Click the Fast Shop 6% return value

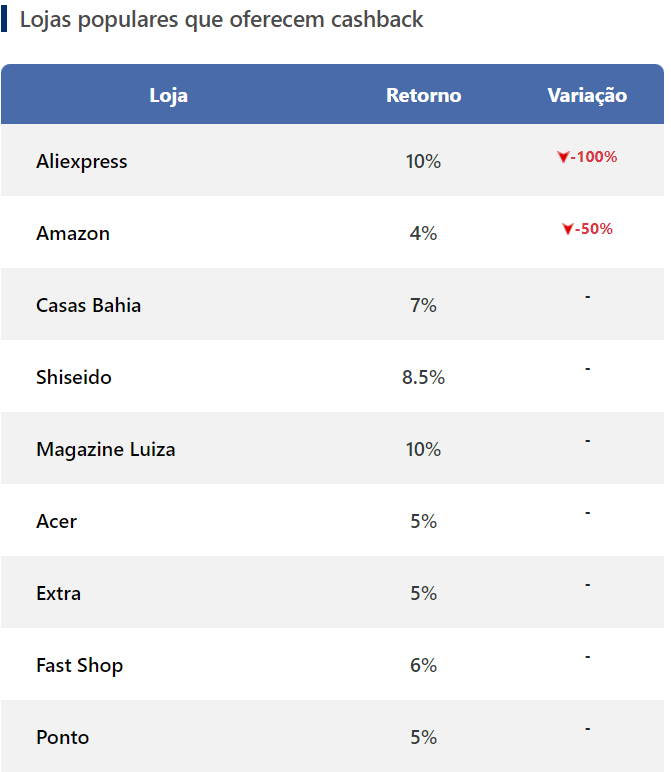pos(423,665)
